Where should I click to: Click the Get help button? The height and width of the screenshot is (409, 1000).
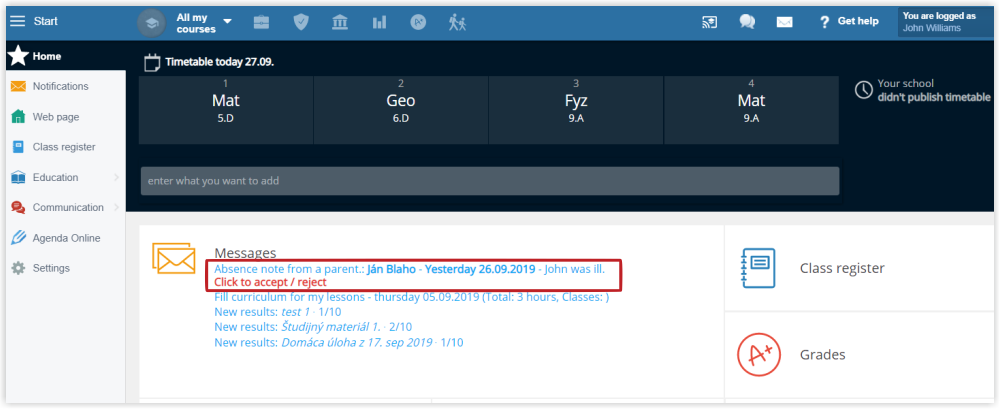point(849,21)
